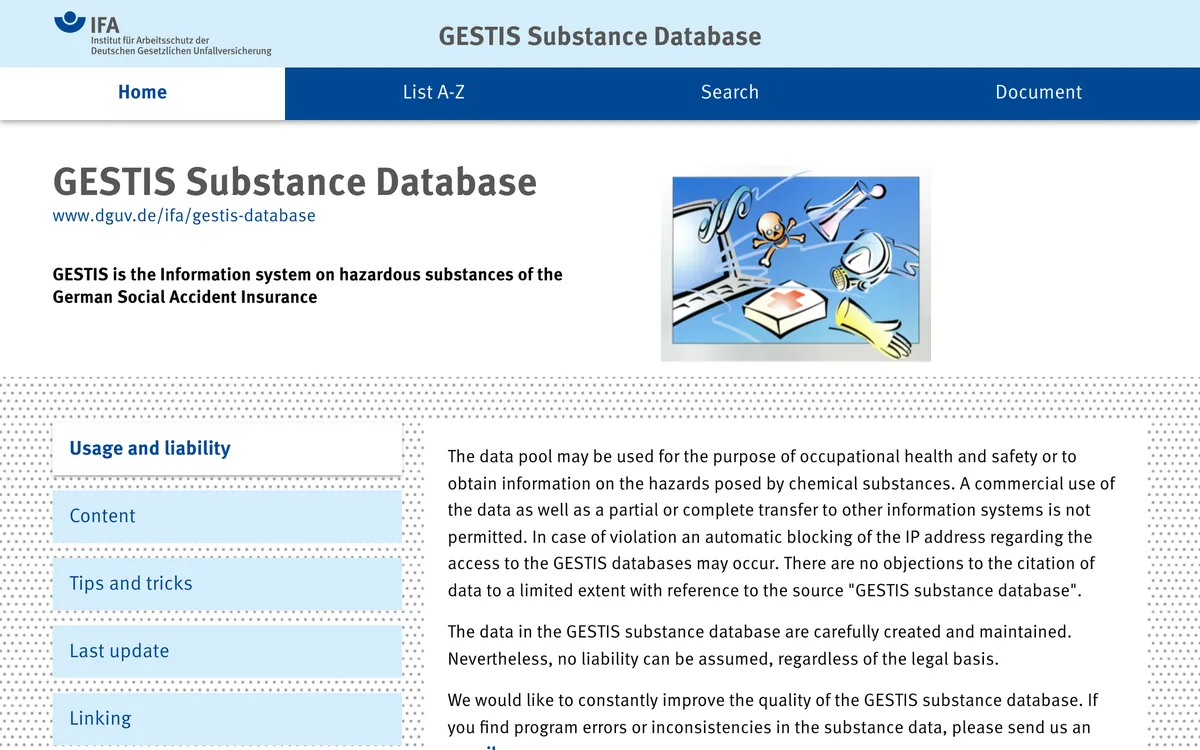Open the List A-Z tab
1200x750 pixels.
click(434, 93)
